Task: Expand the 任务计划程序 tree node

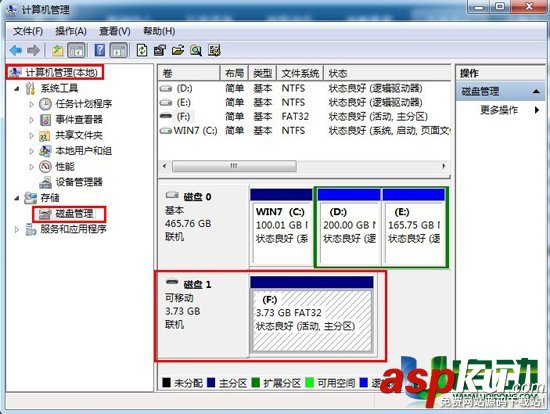Action: tap(32, 104)
